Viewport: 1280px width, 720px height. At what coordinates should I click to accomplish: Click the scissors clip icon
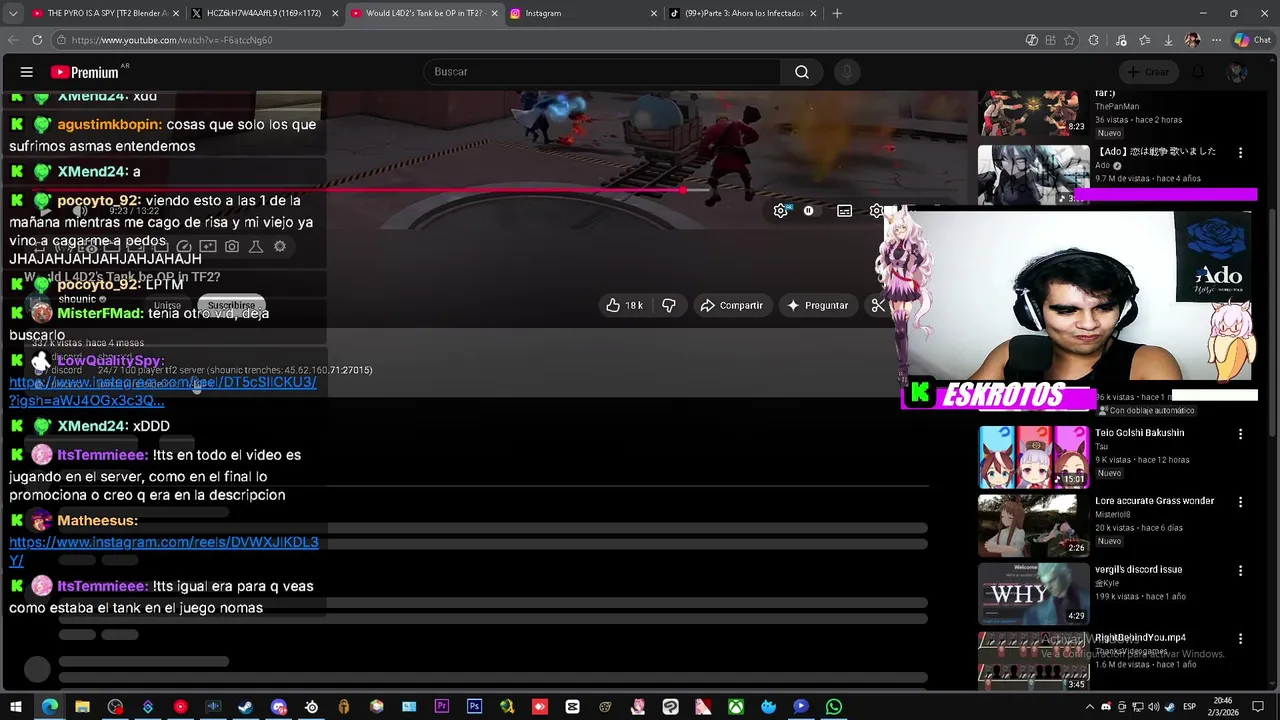click(878, 305)
